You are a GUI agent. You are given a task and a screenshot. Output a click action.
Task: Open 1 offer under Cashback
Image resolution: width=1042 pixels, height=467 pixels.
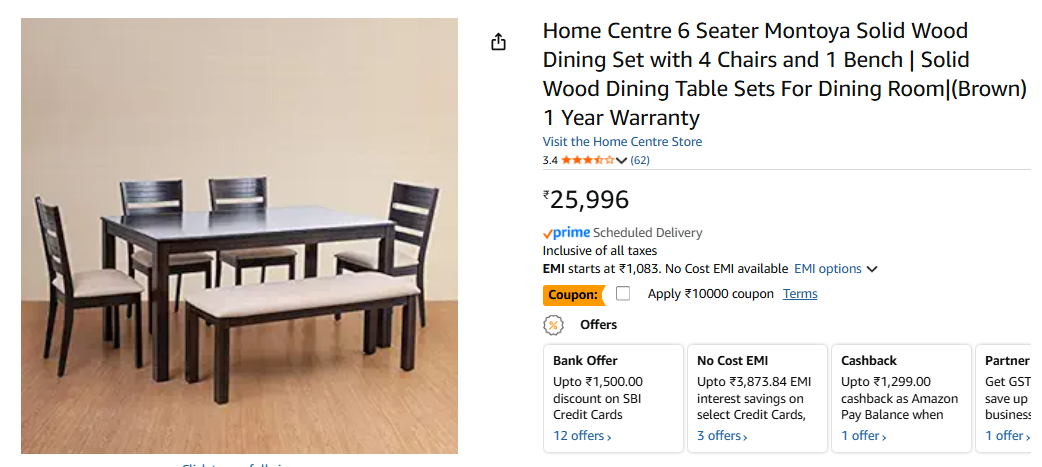point(865,436)
